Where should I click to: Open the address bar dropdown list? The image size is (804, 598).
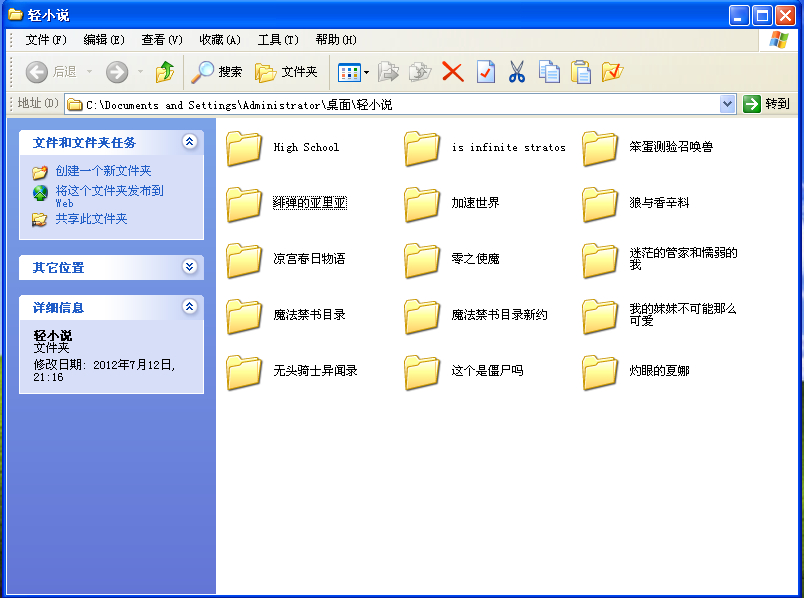[x=727, y=104]
